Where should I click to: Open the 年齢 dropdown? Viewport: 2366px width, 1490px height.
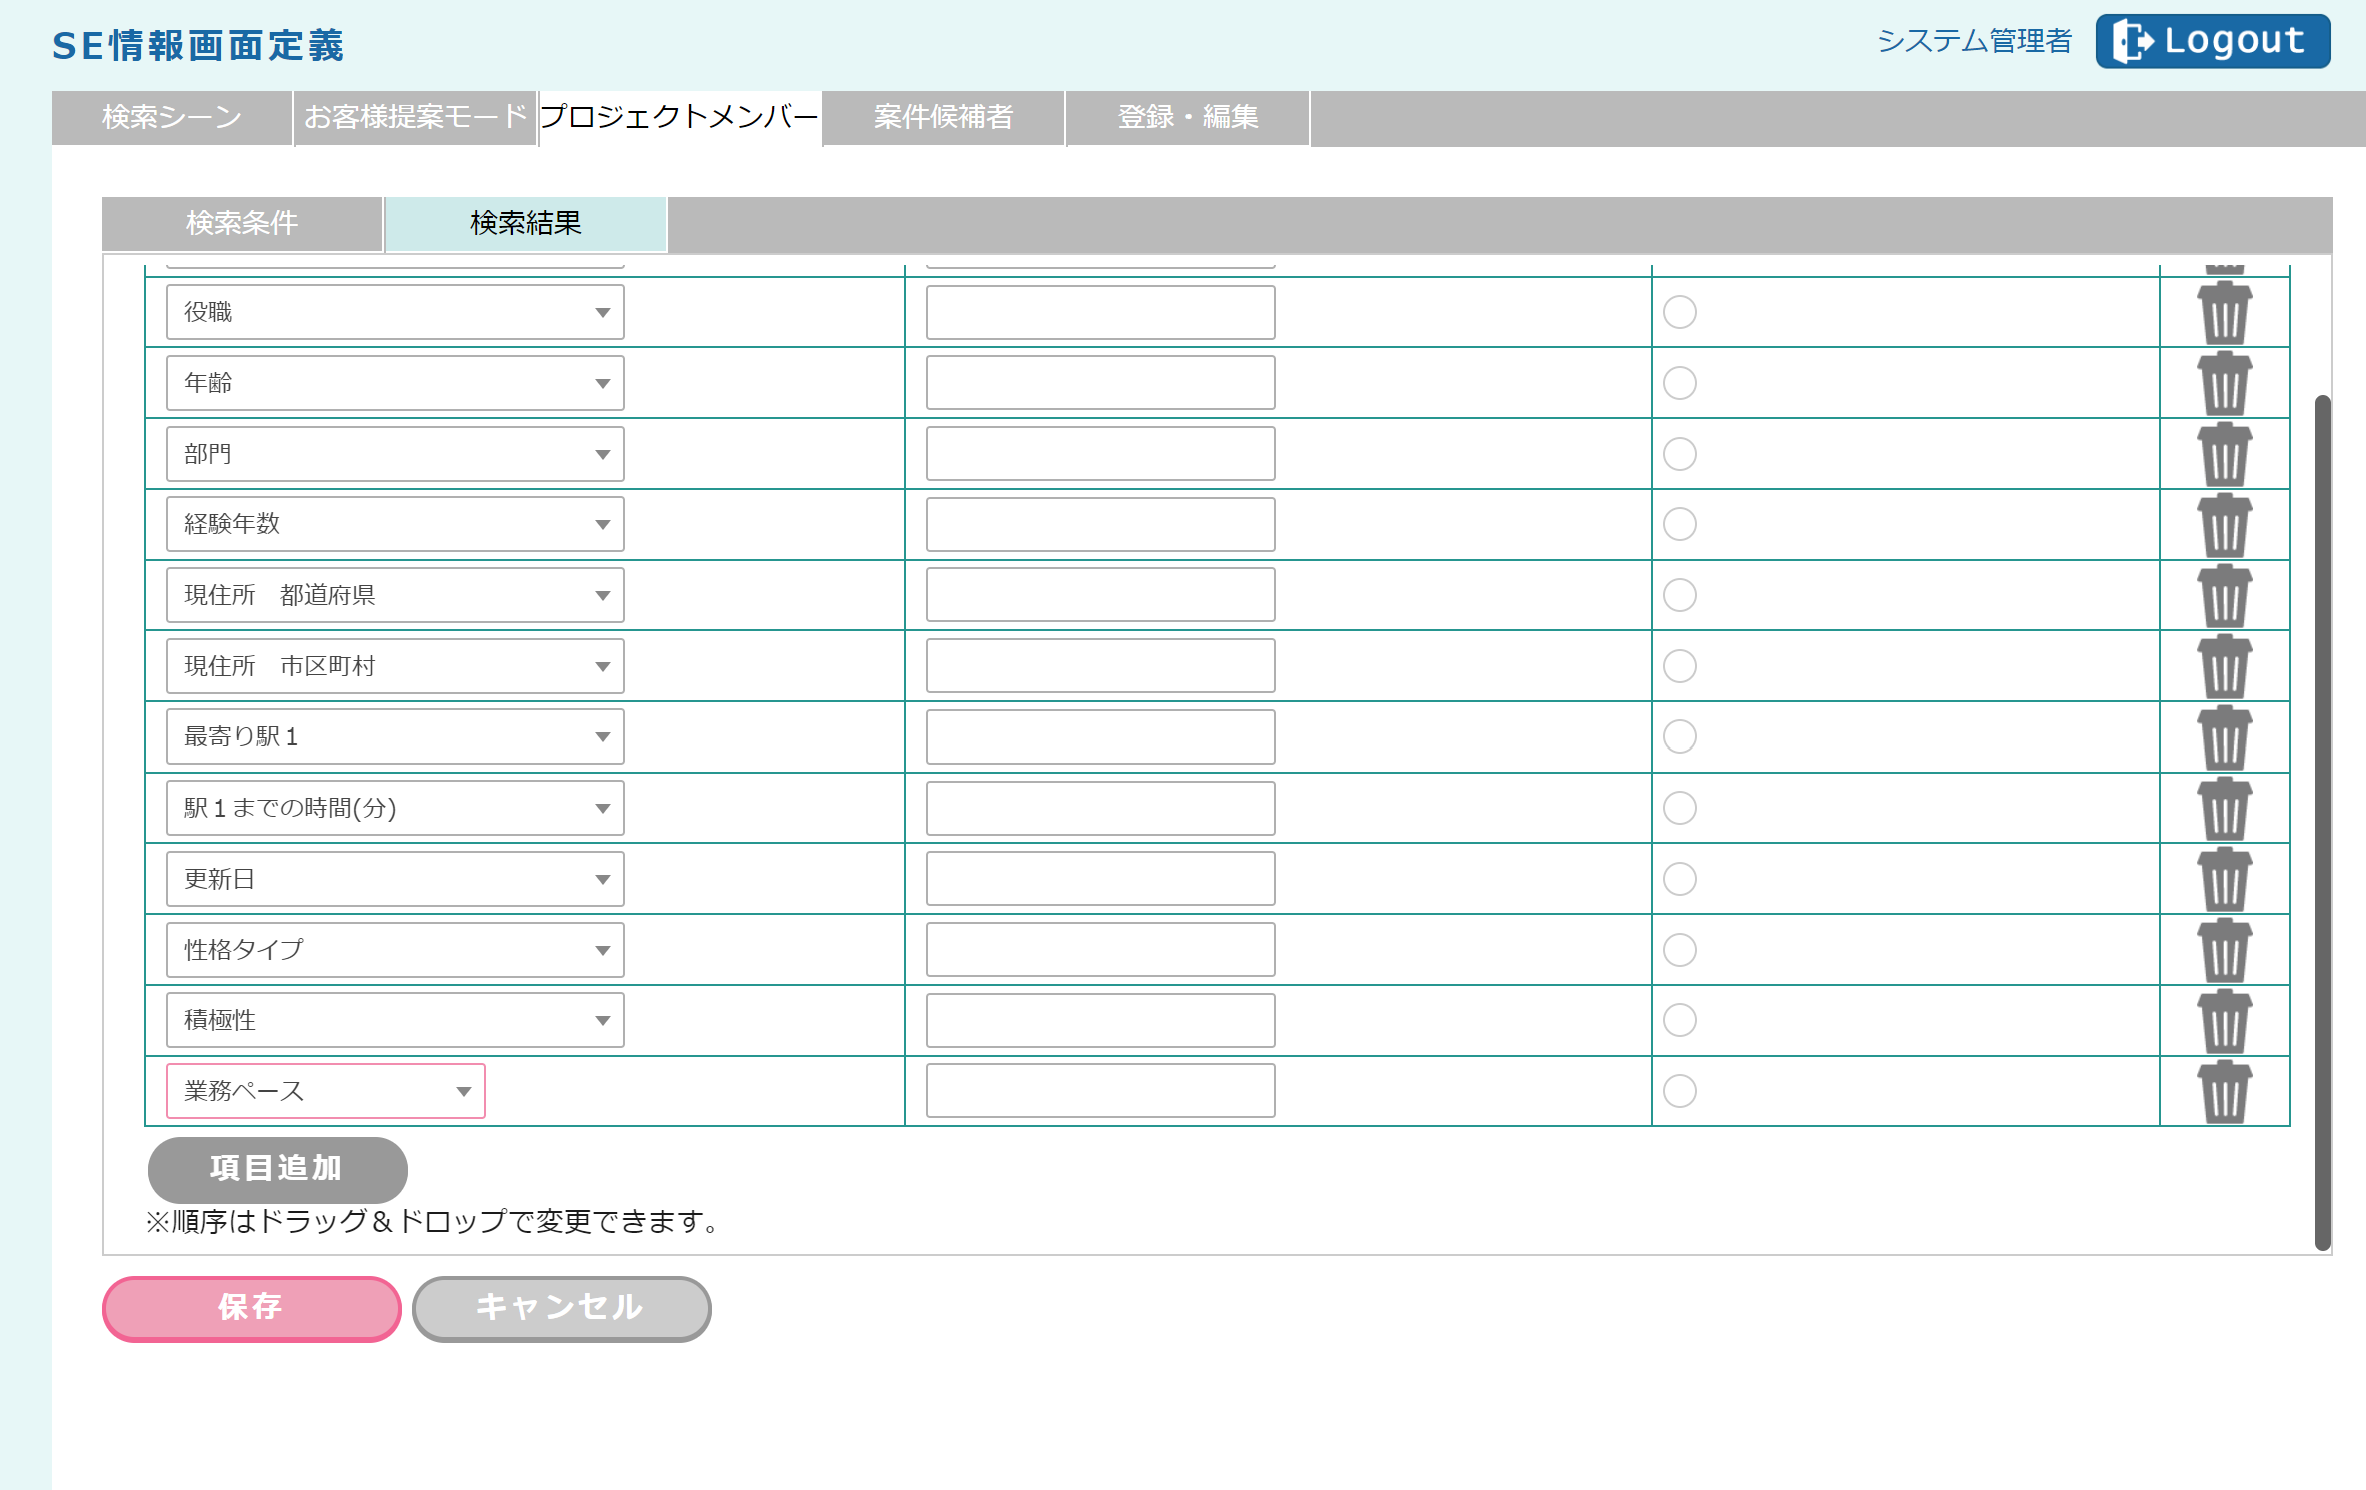[395, 383]
